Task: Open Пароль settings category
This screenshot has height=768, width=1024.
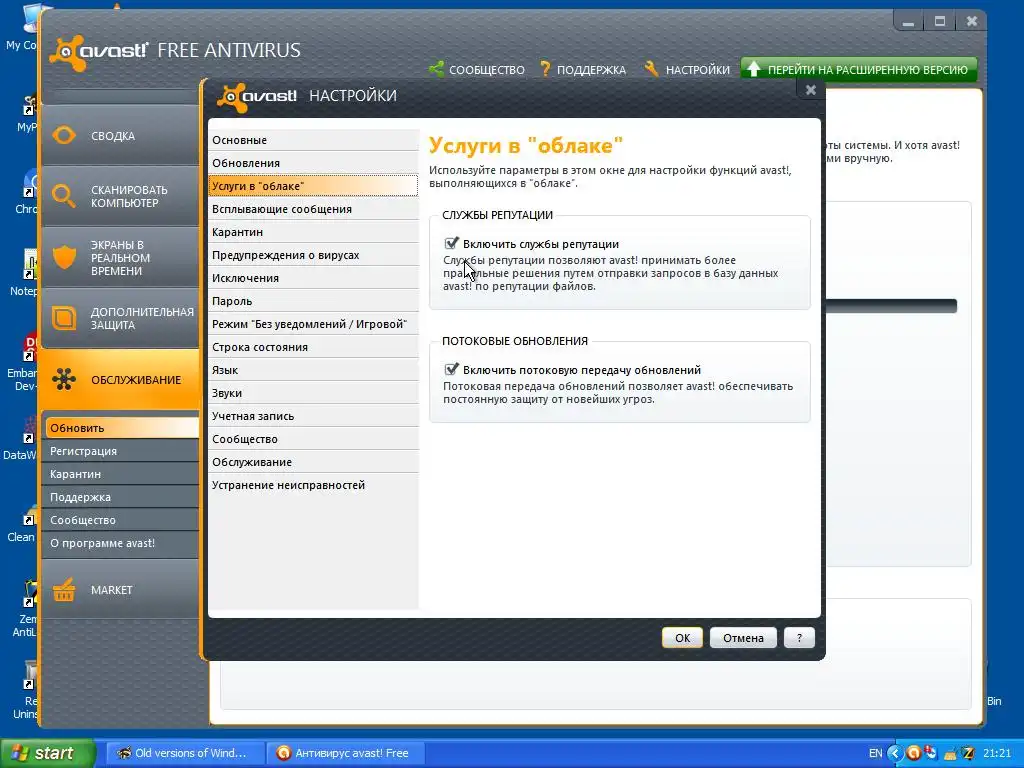Action: tap(313, 300)
